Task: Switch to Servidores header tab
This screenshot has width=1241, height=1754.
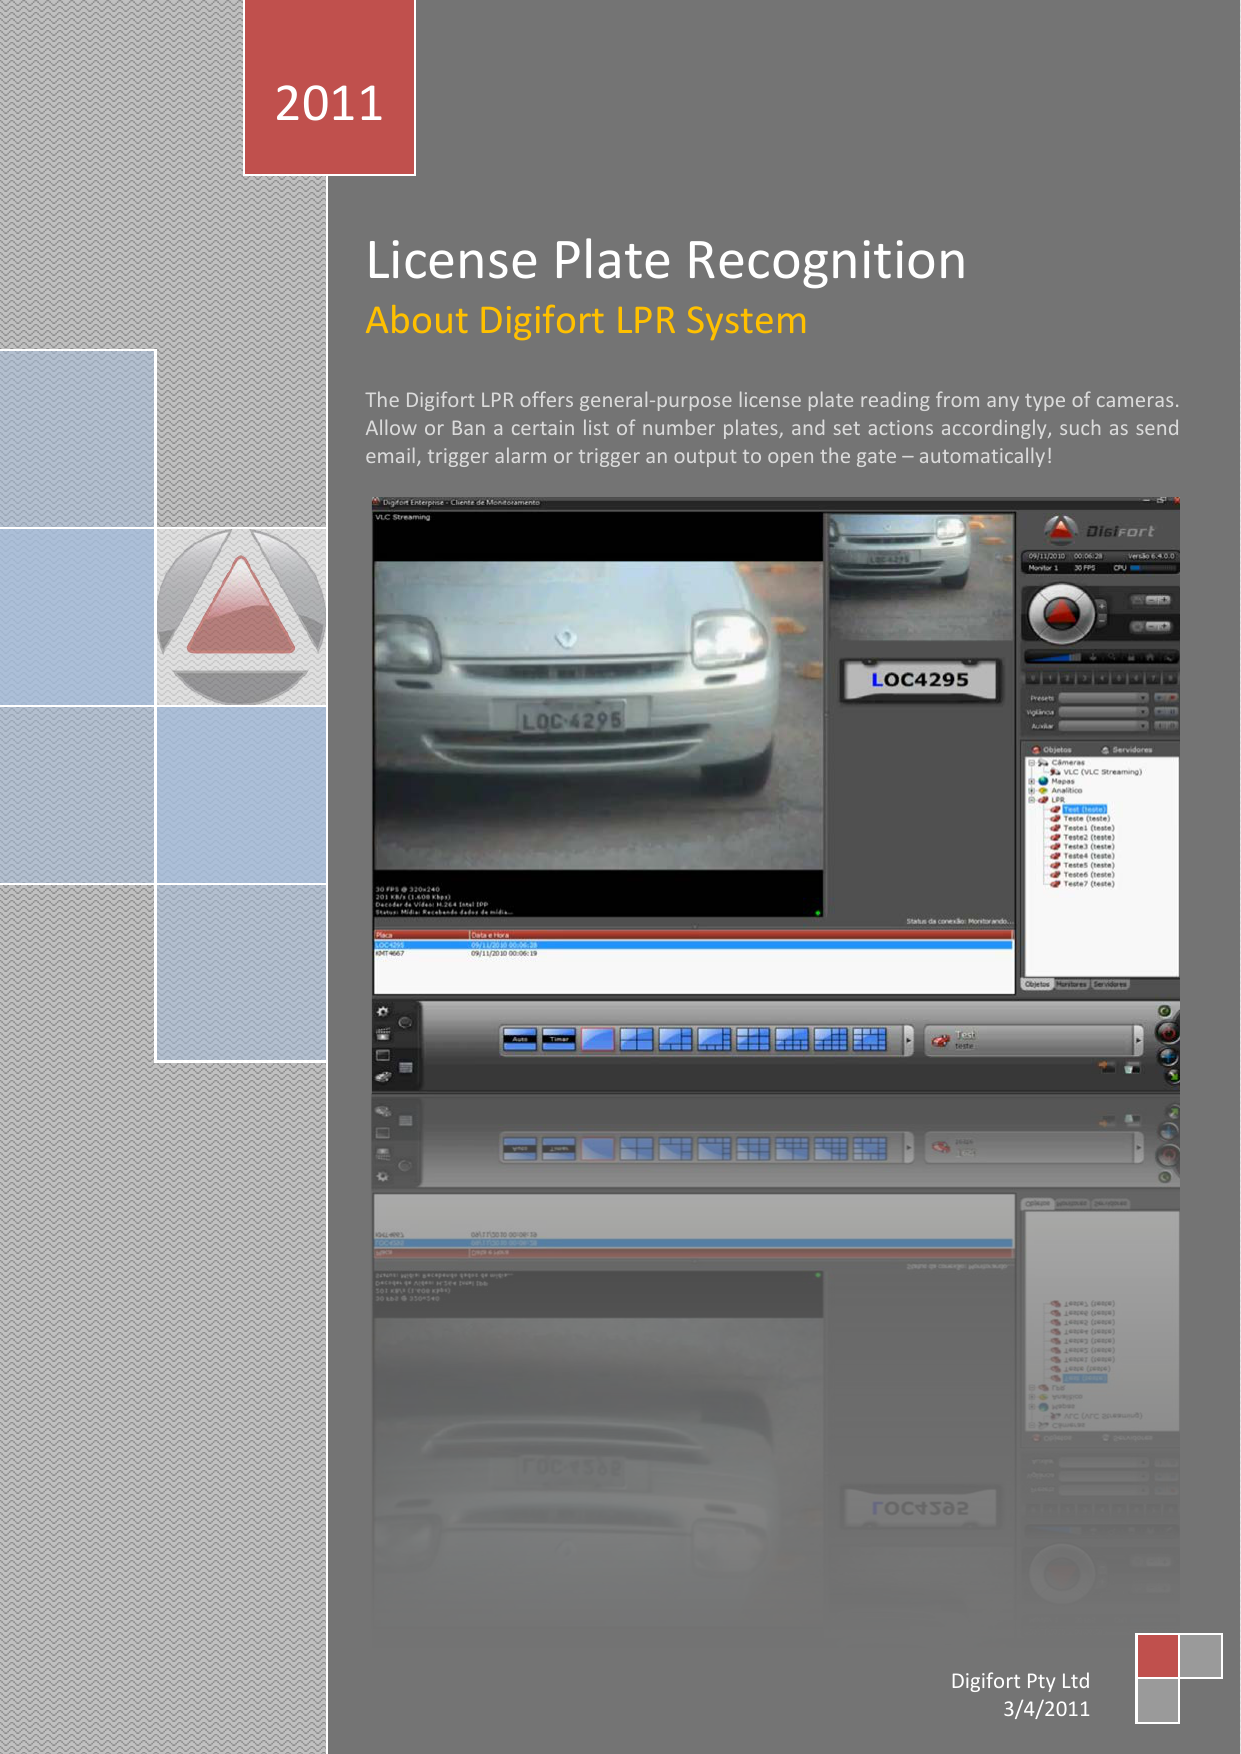Action: 1127,749
